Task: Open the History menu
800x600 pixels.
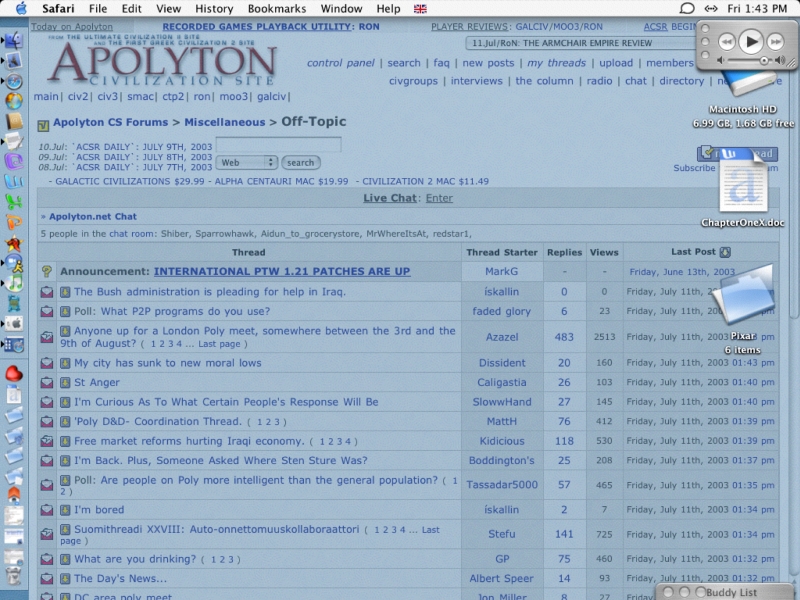Action: (214, 9)
